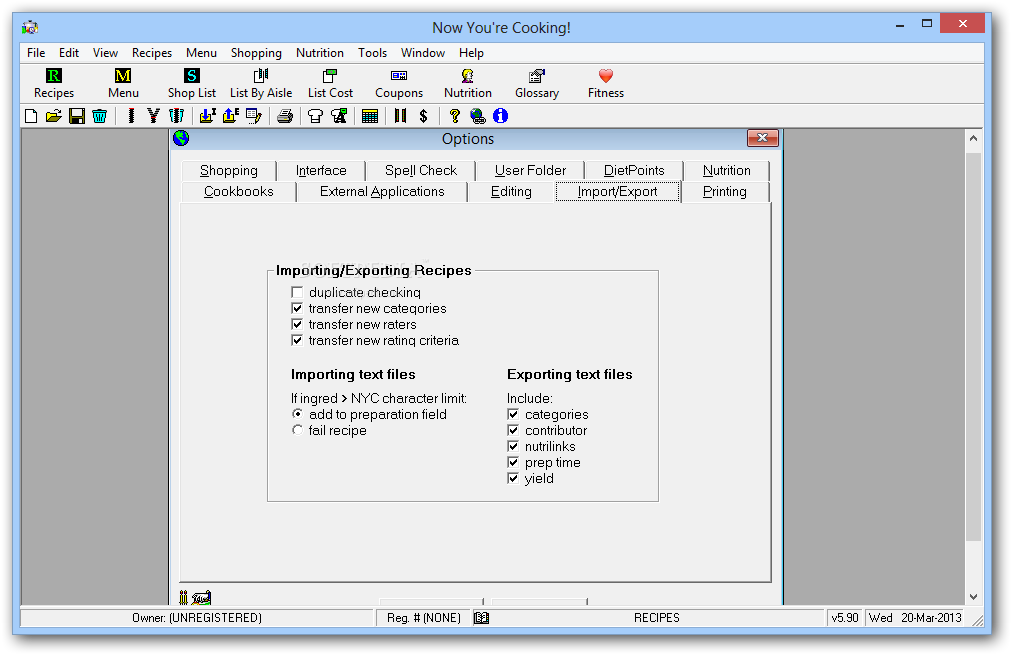The image size is (1012, 655).
Task: Click the Y-shaped filter icon
Action: tap(153, 116)
